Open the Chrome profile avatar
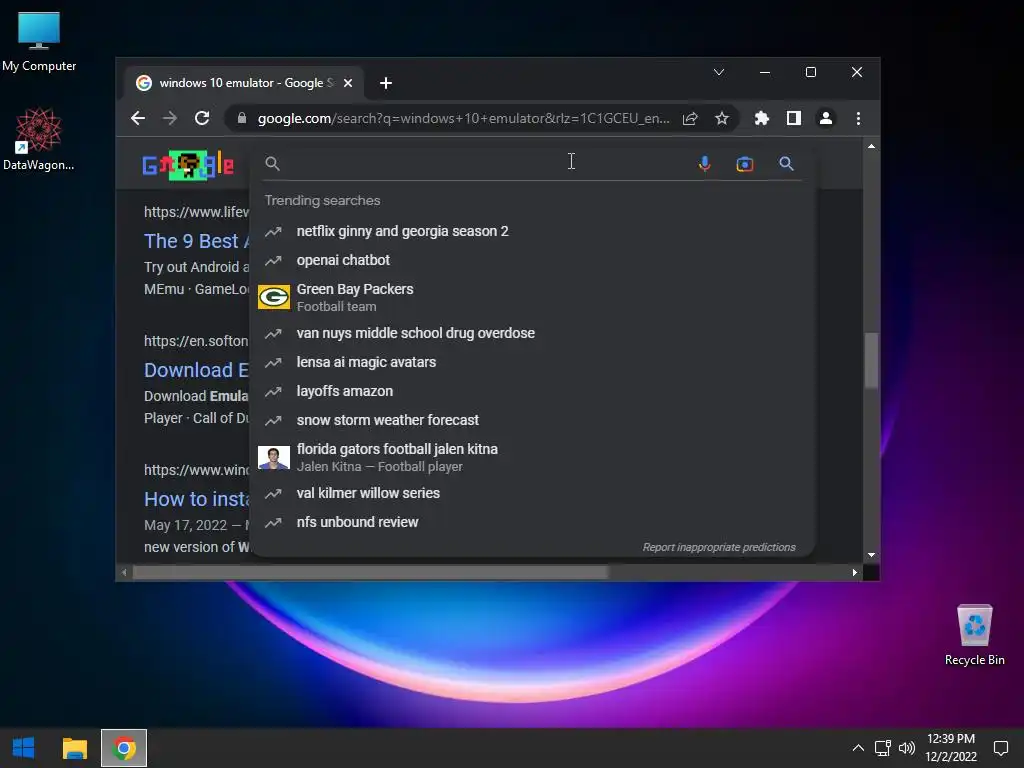The height and width of the screenshot is (768, 1024). [825, 118]
